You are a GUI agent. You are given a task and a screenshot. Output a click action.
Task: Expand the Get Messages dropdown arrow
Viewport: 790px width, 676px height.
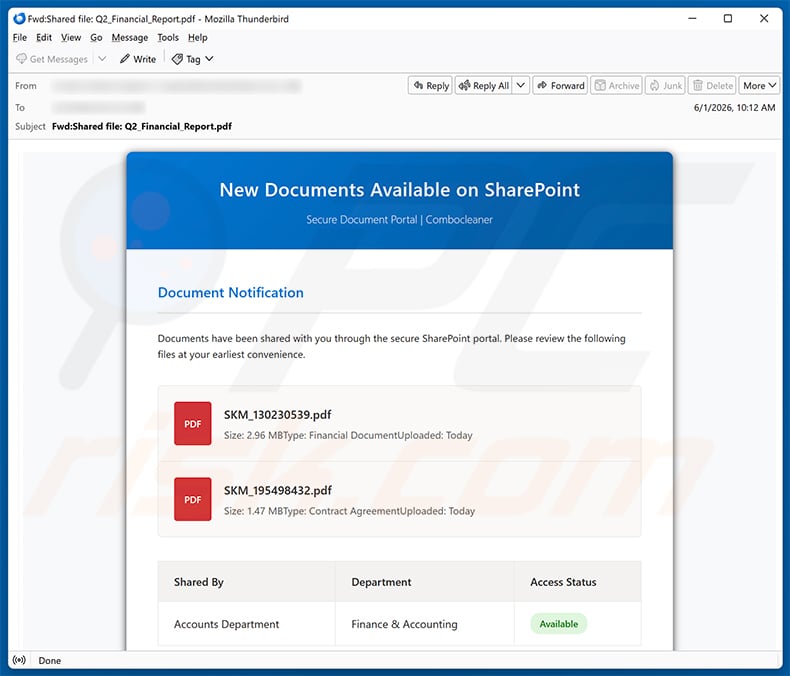pos(102,59)
